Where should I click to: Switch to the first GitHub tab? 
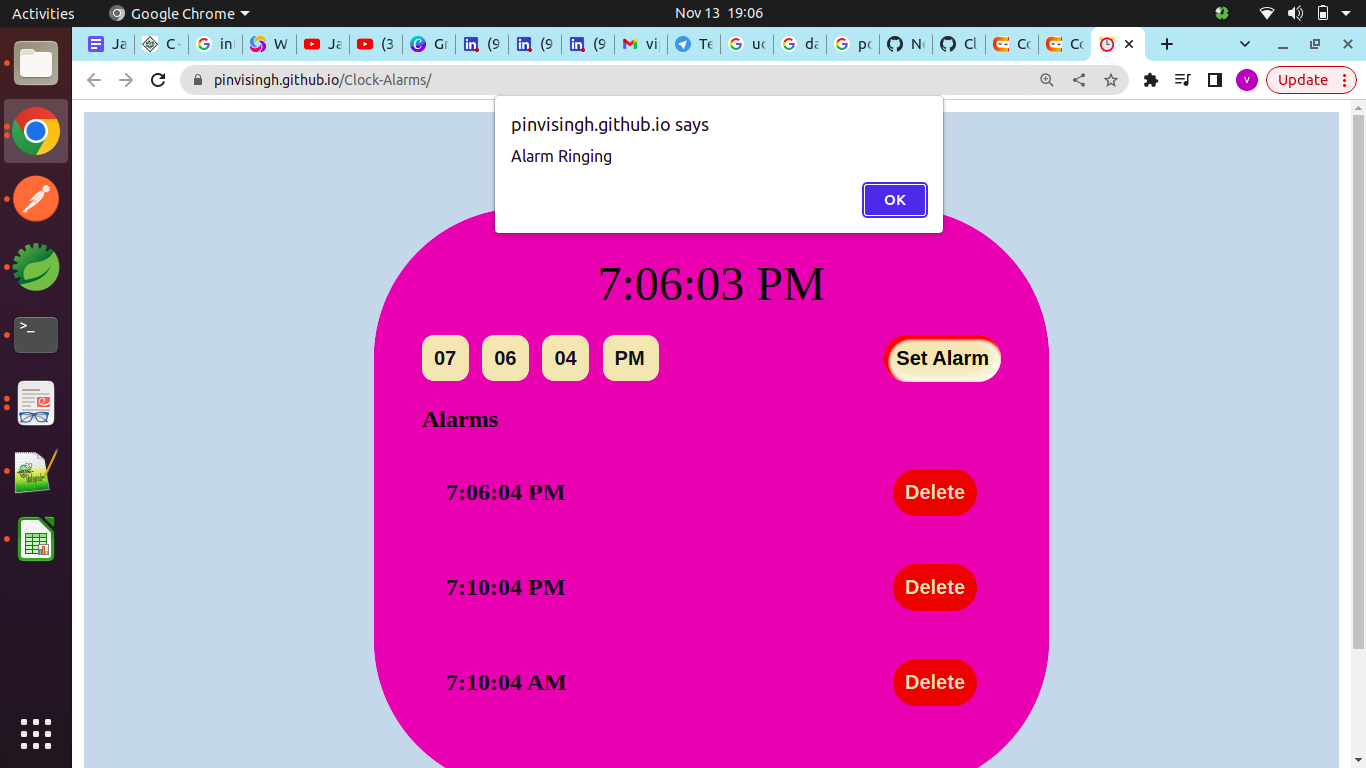coord(907,44)
